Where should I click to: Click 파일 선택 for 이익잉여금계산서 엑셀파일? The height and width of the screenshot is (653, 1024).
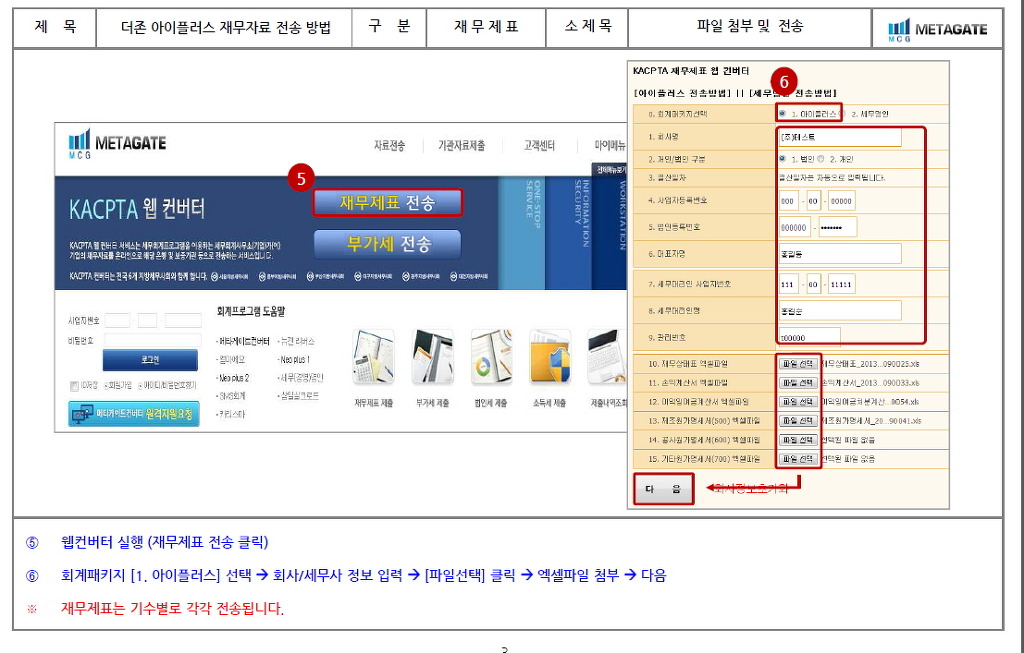tap(798, 402)
